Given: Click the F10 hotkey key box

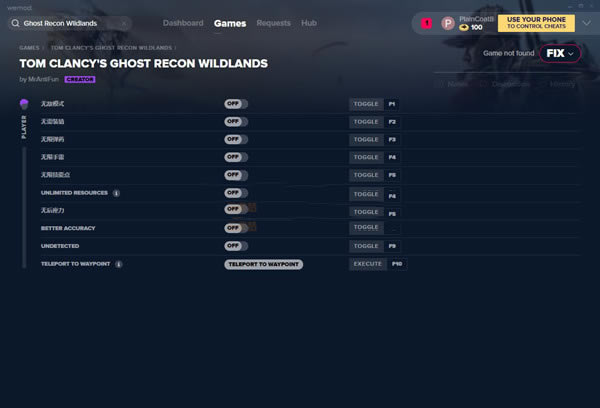Looking at the screenshot, I should (x=397, y=264).
